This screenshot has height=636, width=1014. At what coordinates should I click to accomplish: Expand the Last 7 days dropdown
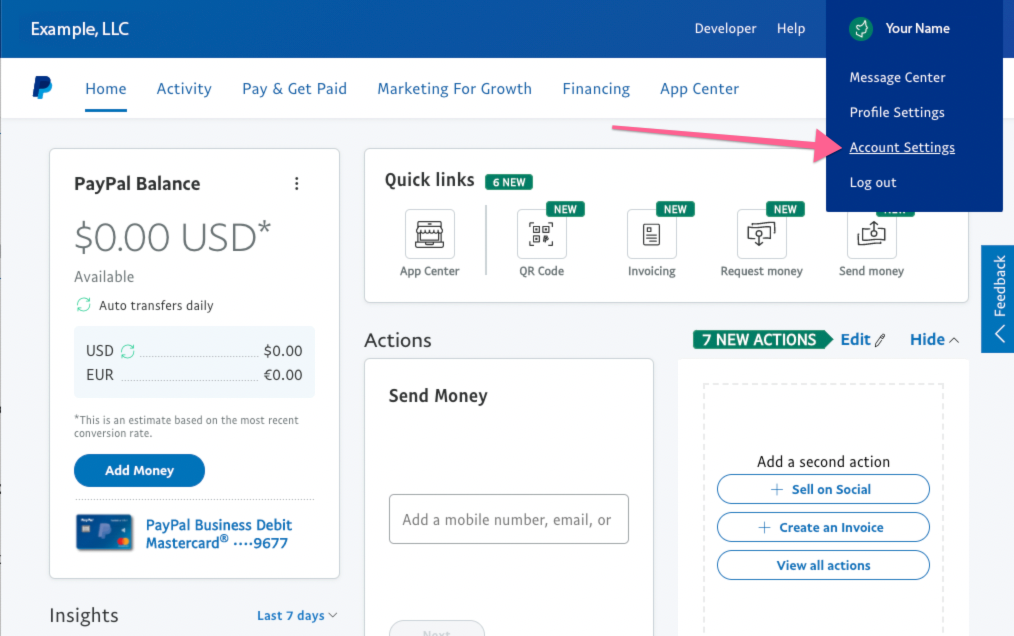coord(297,615)
